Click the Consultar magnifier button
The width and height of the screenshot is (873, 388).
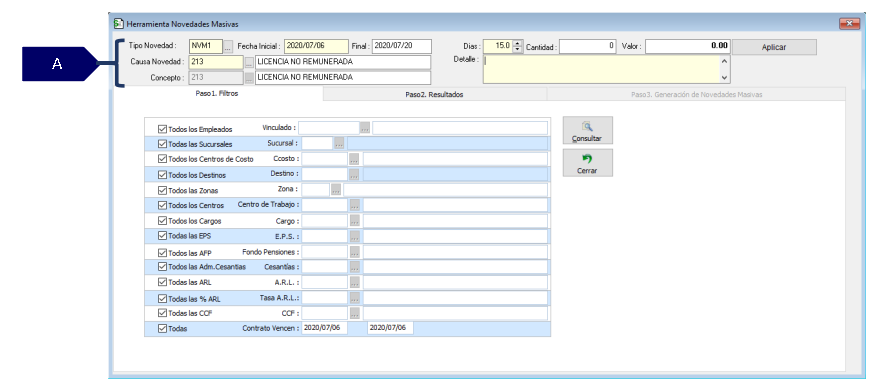point(587,130)
